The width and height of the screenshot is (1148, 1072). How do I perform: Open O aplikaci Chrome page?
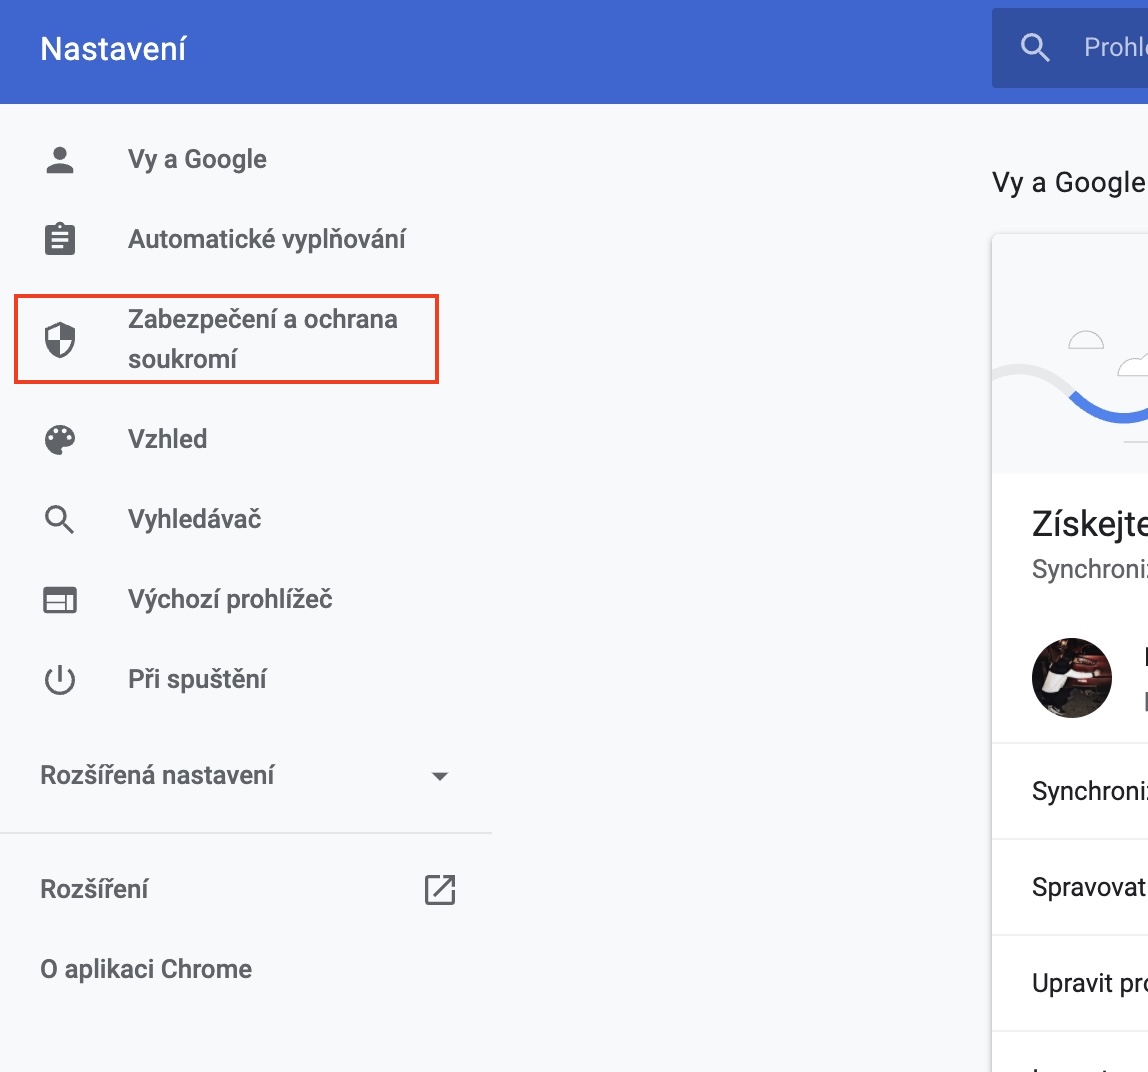coord(146,969)
